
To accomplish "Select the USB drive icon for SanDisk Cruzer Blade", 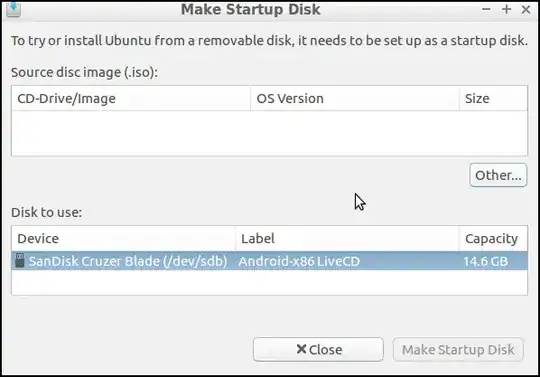I will [x=20, y=261].
